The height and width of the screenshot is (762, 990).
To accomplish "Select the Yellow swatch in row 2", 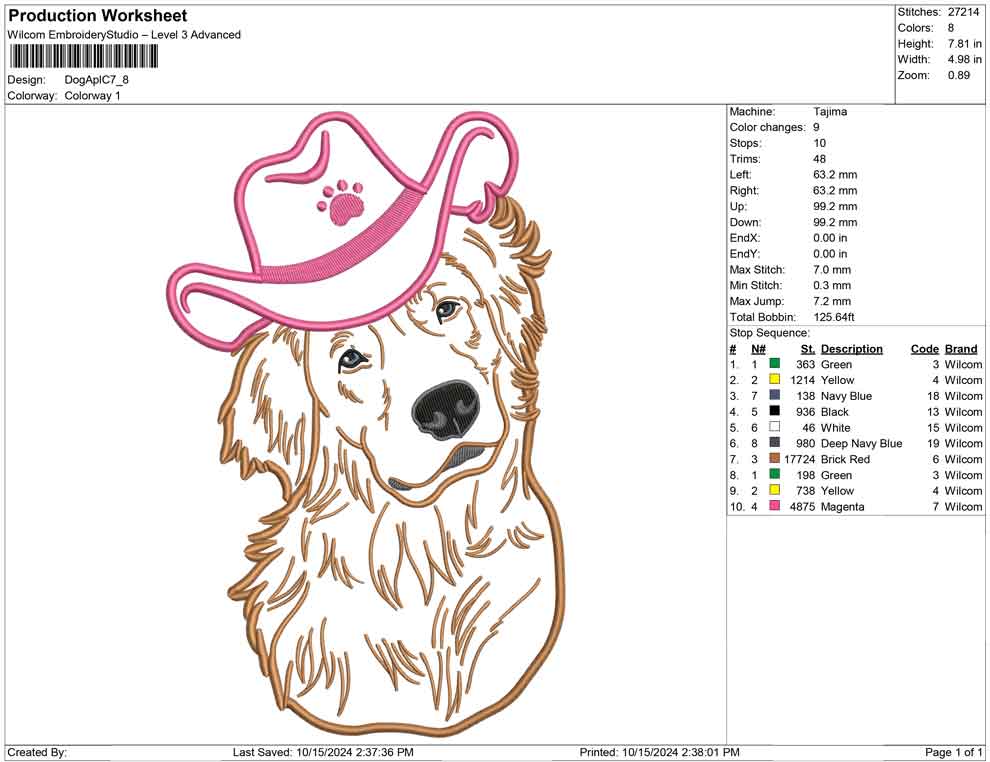I will coord(773,380).
